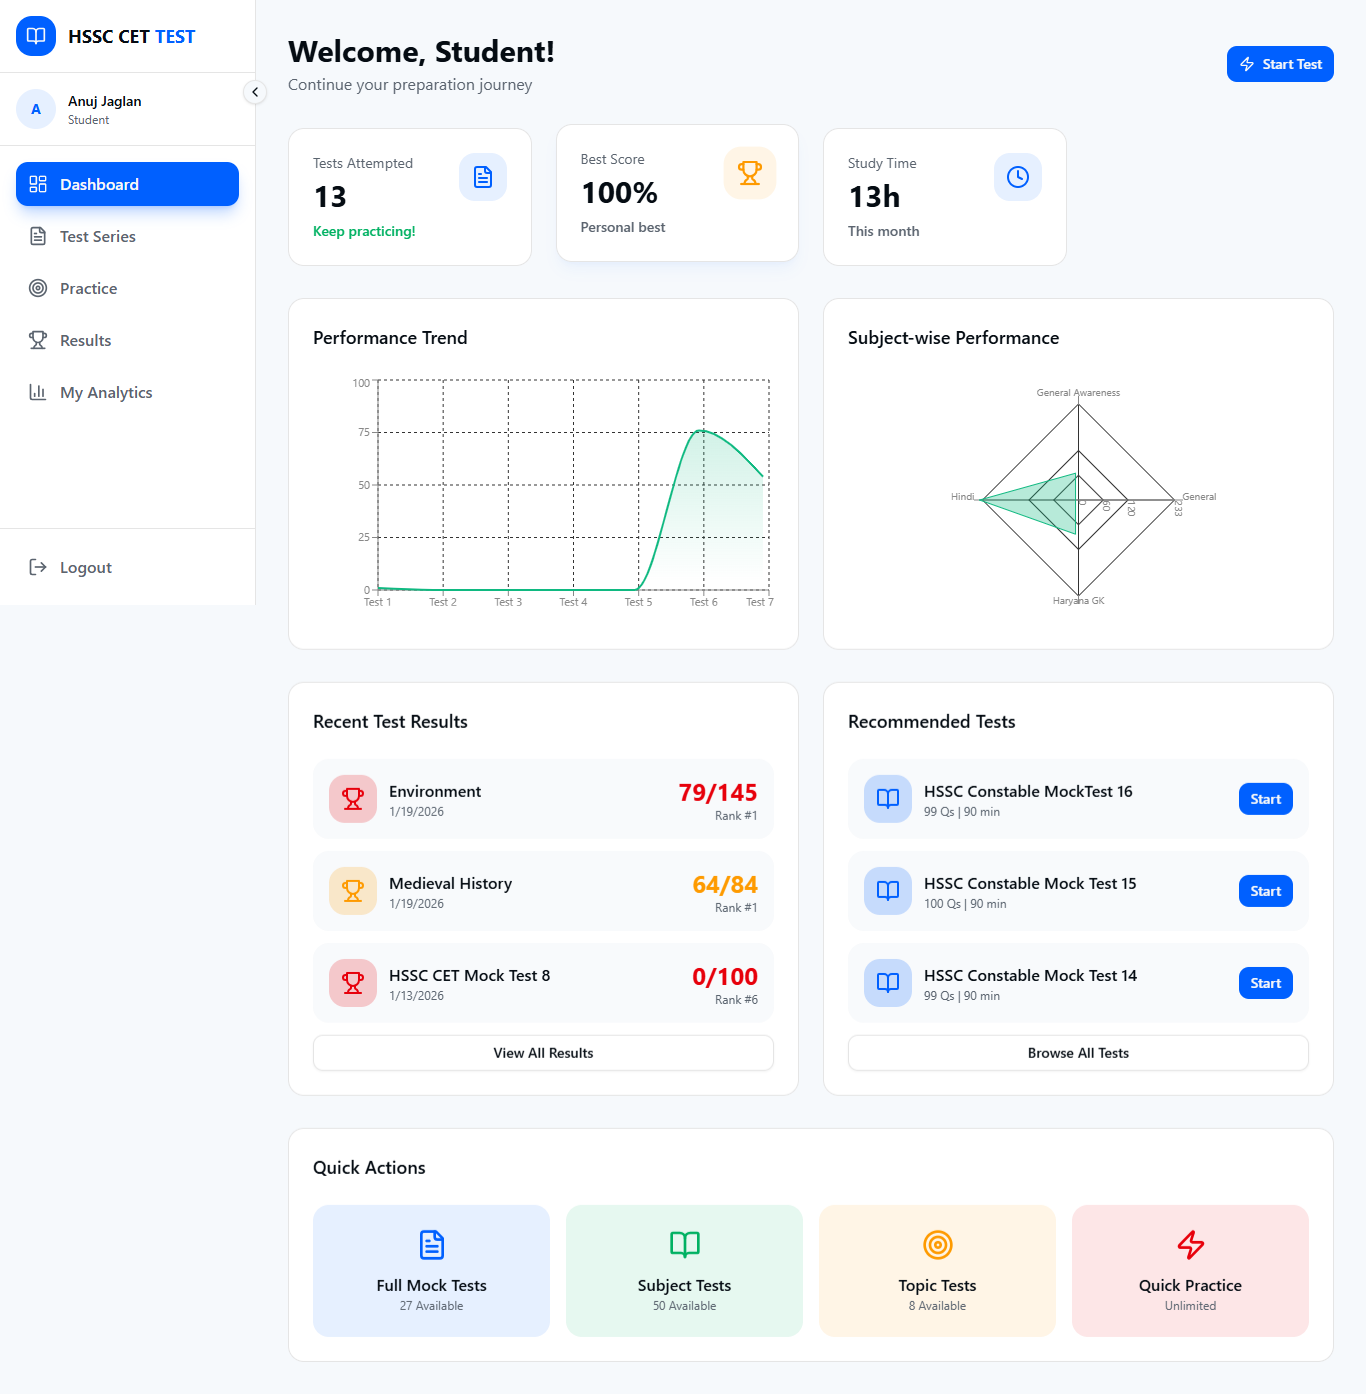The height and width of the screenshot is (1394, 1366).
Task: Click Browse All Tests button
Action: click(1078, 1053)
